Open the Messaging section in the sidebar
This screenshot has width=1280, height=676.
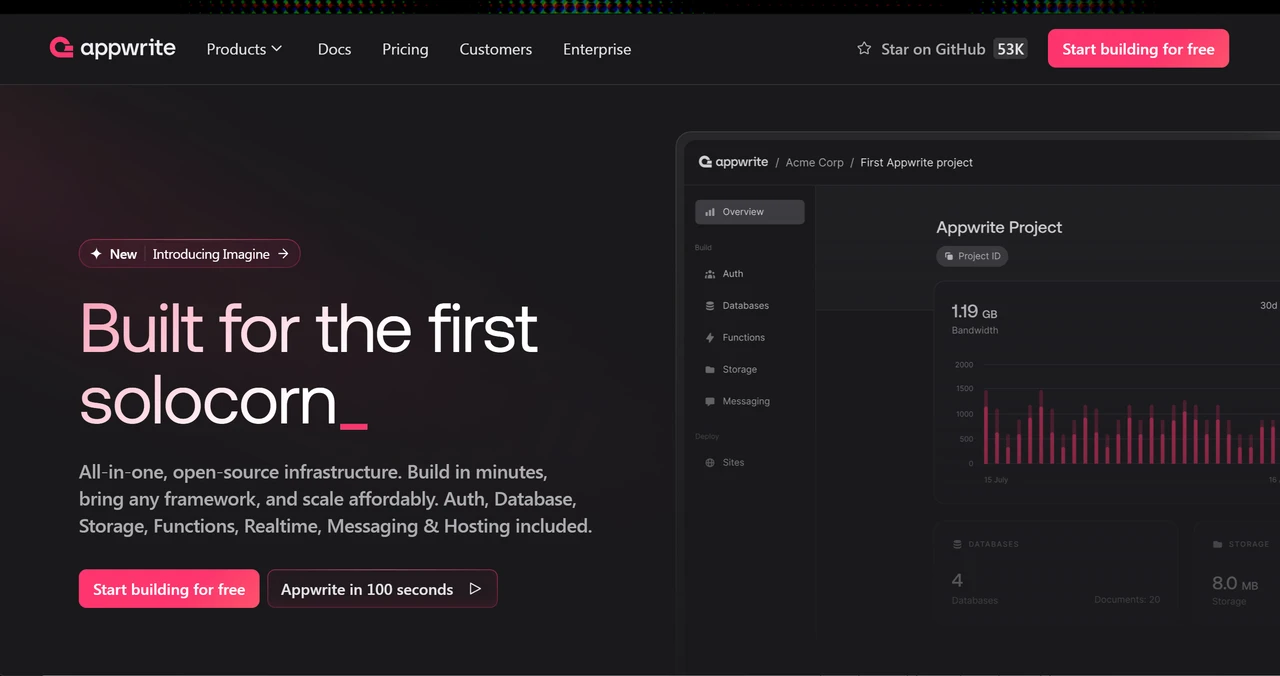pos(746,401)
